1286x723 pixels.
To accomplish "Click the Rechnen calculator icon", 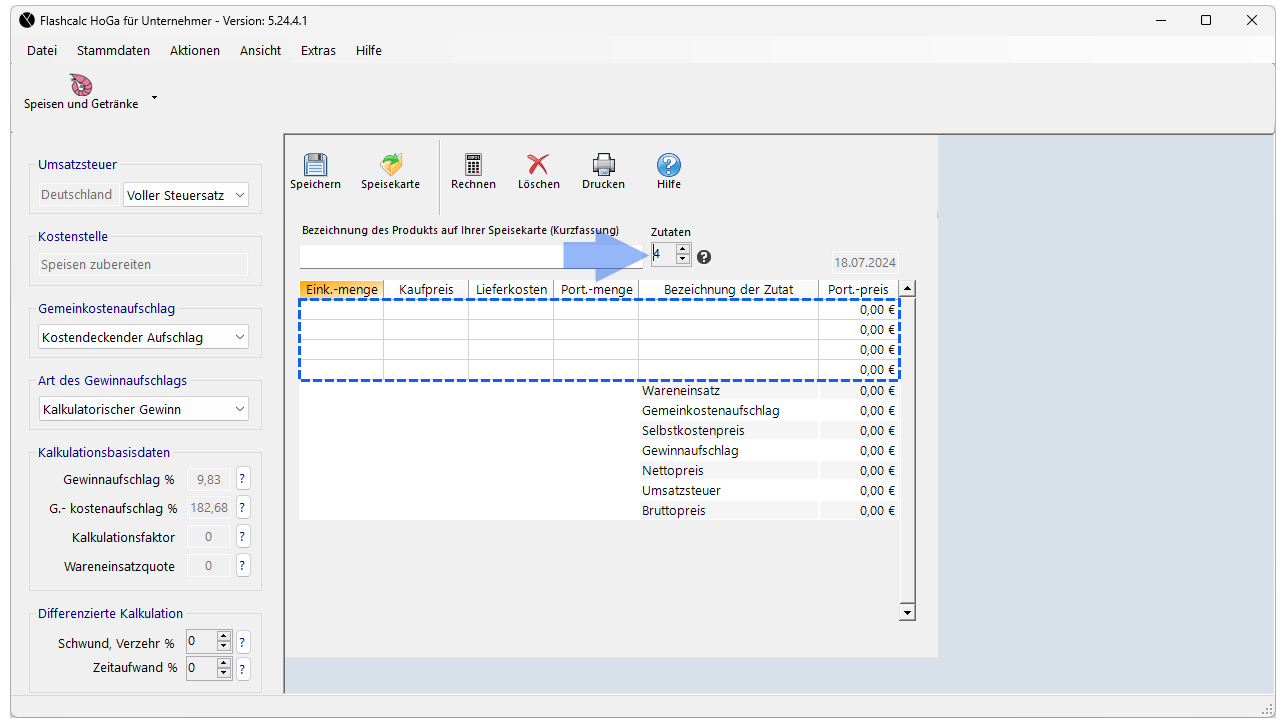I will tap(473, 166).
